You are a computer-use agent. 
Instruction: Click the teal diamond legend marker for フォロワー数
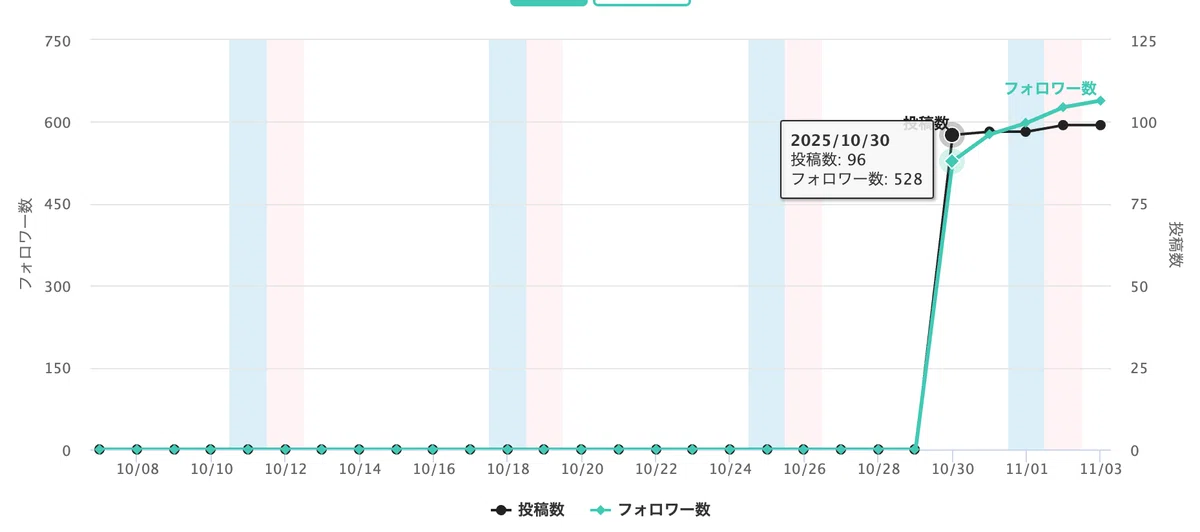tap(601, 510)
